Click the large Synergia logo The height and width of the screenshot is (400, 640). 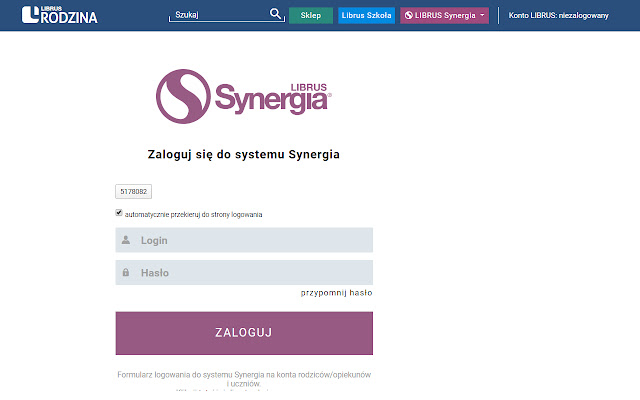coord(244,96)
